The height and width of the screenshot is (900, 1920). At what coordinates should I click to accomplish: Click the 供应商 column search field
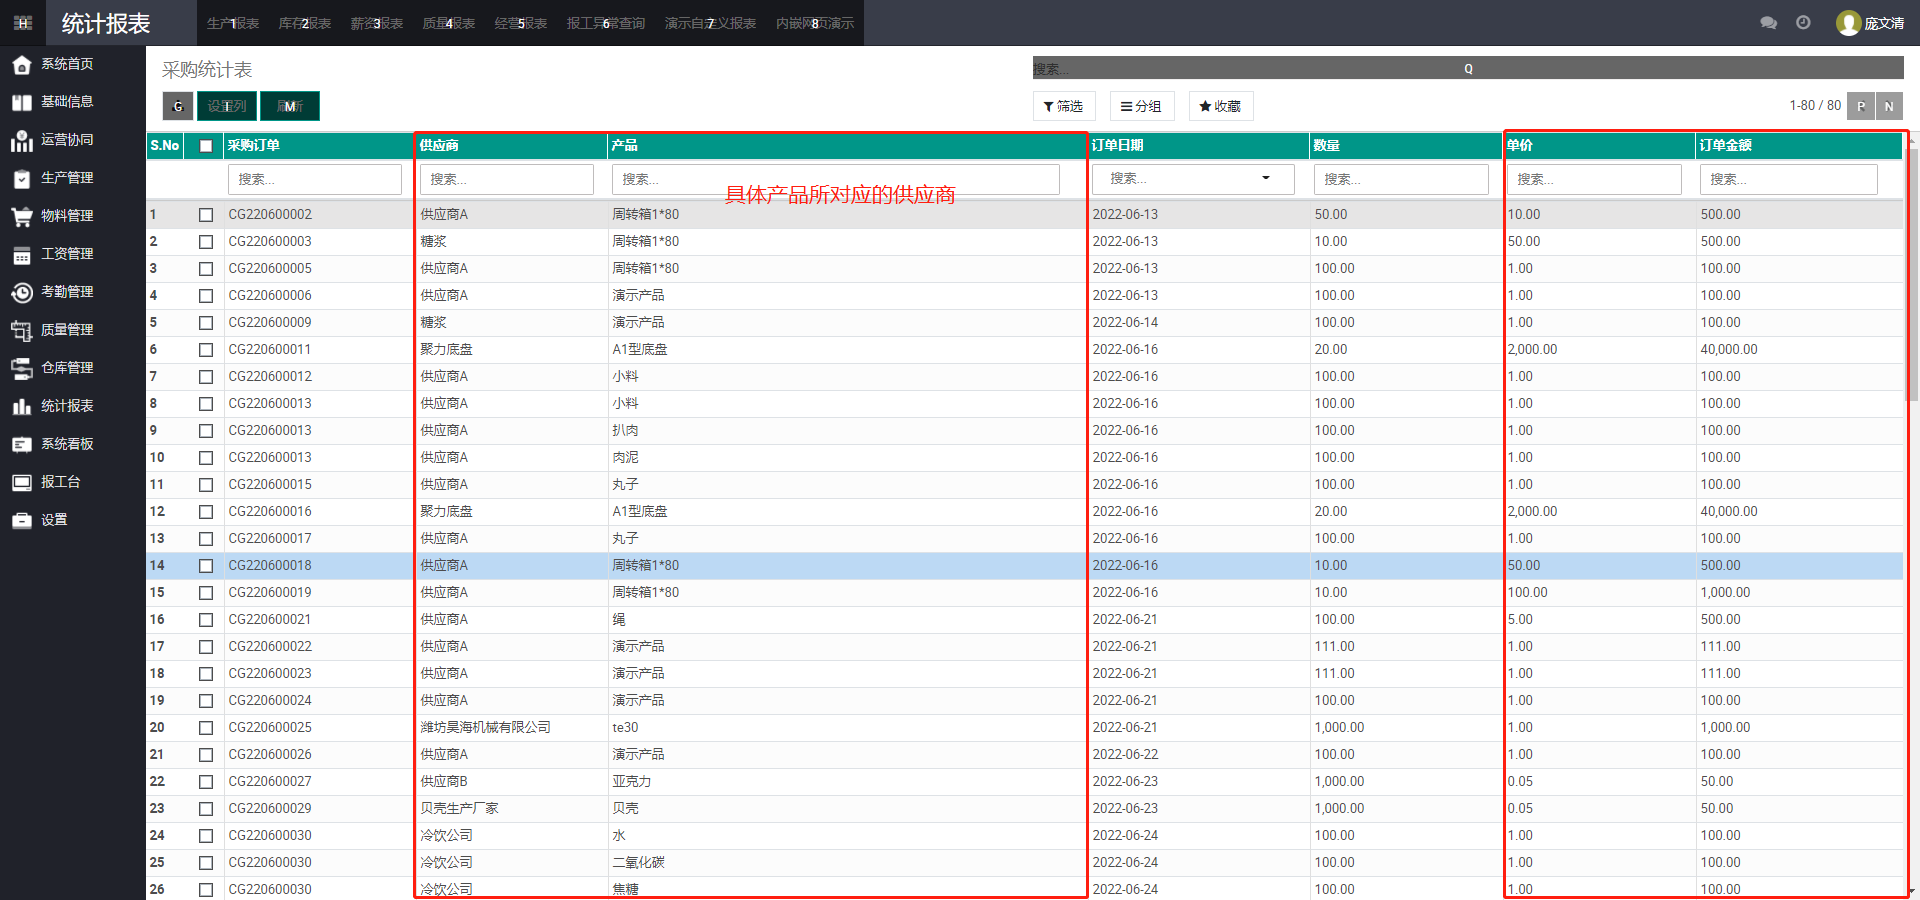click(507, 179)
